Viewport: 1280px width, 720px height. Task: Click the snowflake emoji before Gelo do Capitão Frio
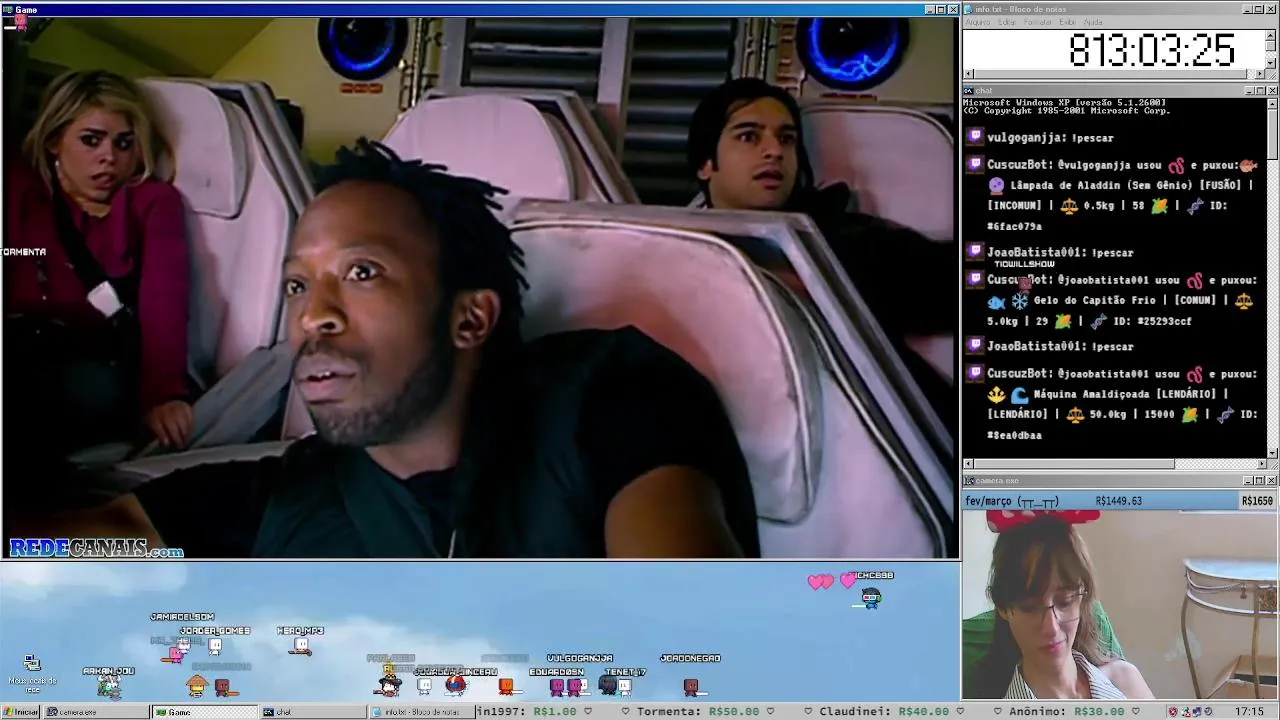tap(1019, 301)
